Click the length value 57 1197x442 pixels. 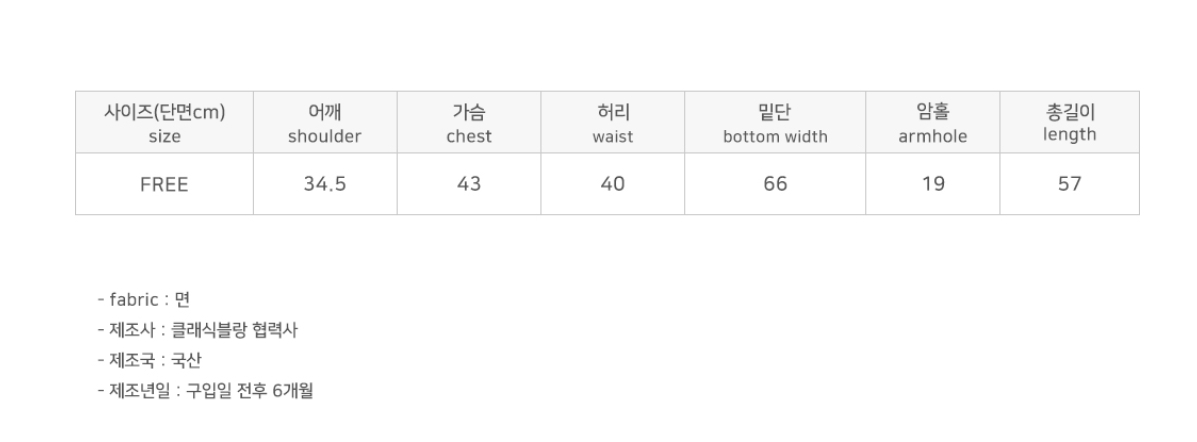[x=1069, y=184]
